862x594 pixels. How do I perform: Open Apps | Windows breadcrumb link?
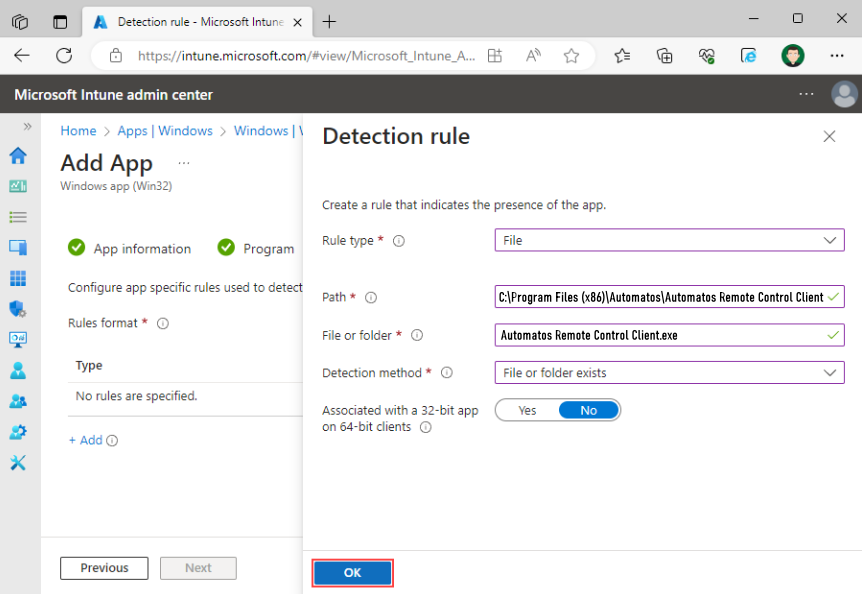point(165,131)
